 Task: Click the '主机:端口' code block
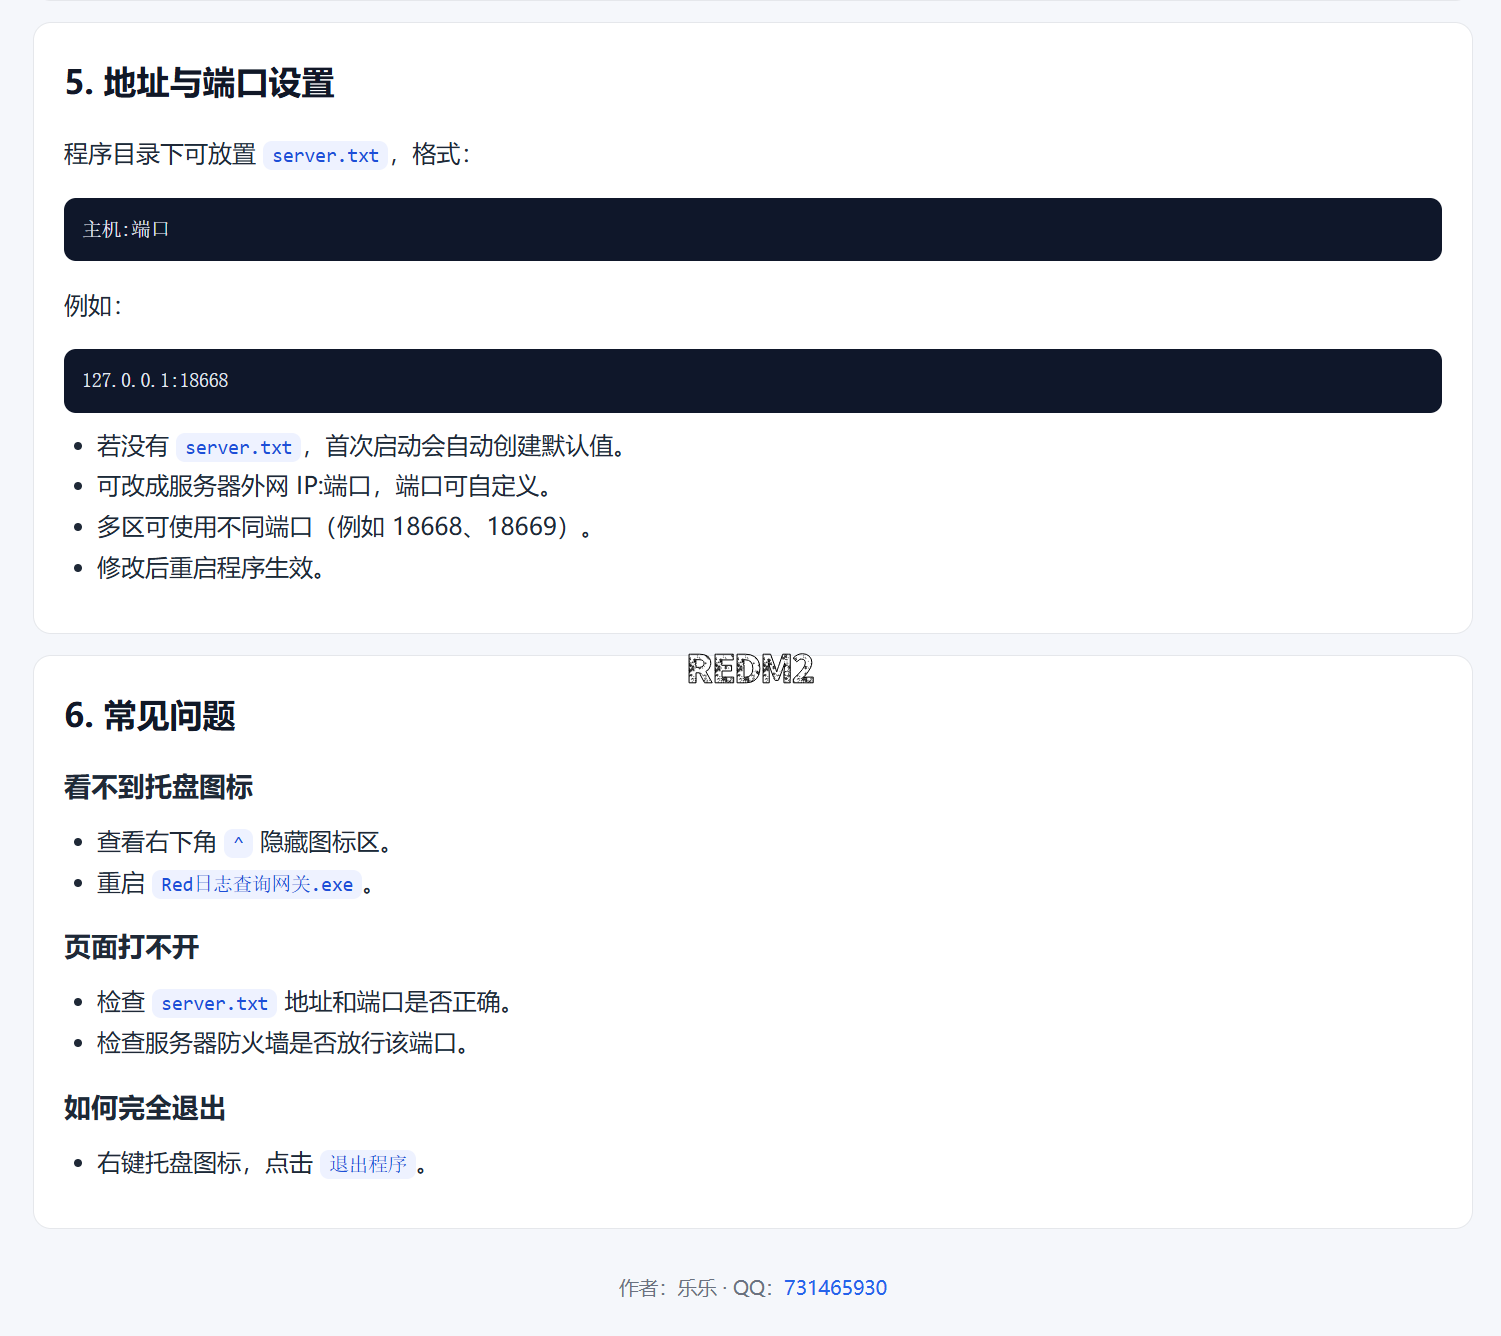(x=752, y=230)
